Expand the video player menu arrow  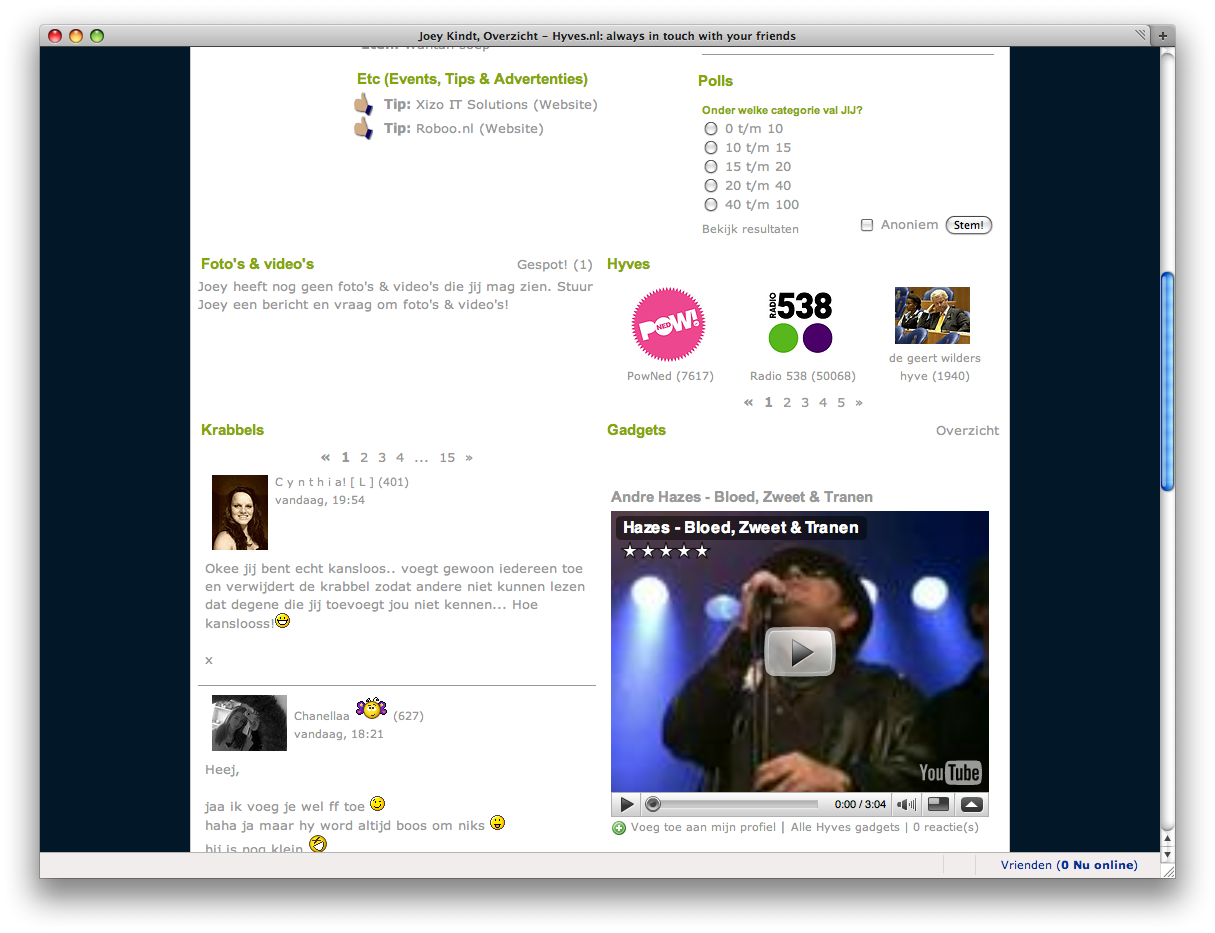click(972, 804)
